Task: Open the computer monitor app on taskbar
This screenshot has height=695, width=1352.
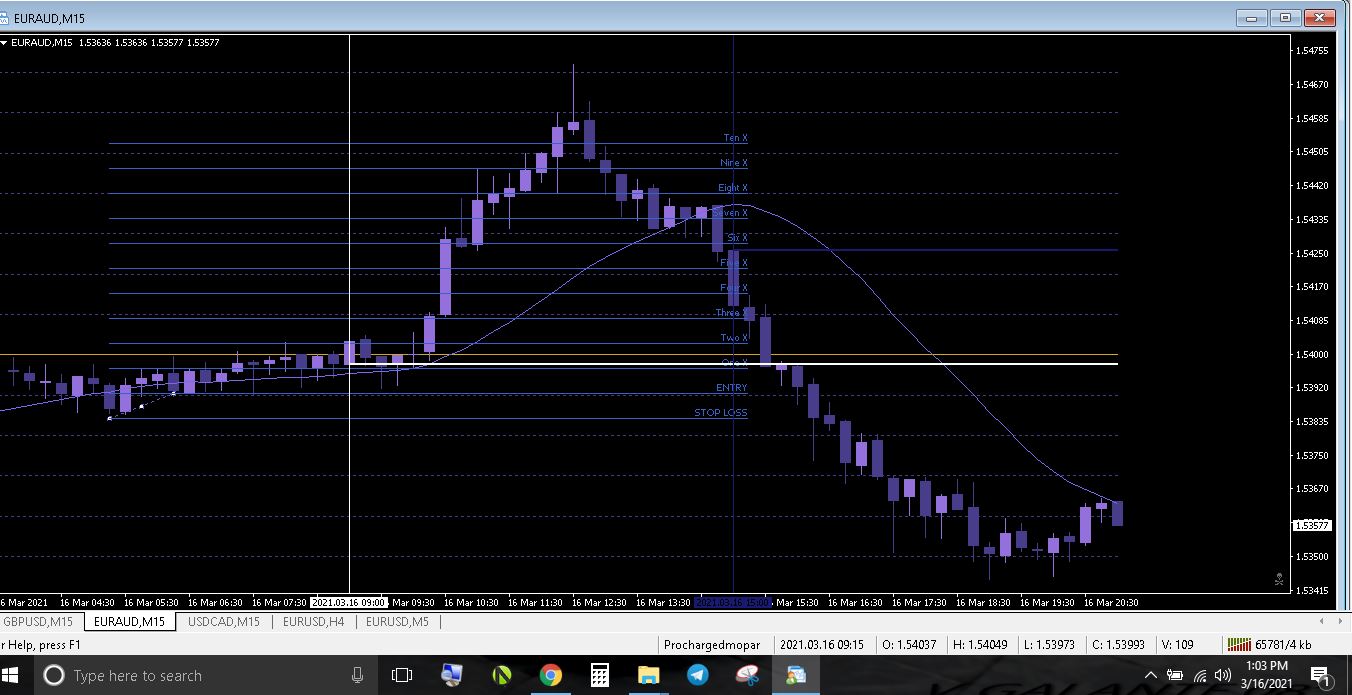Action: point(452,676)
